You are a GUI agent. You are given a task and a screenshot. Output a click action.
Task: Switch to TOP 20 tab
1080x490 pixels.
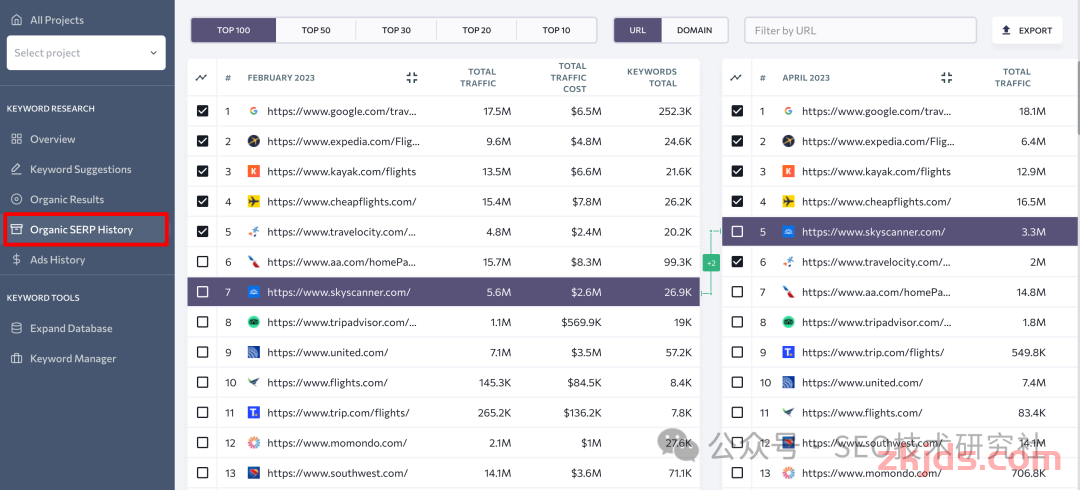click(476, 30)
